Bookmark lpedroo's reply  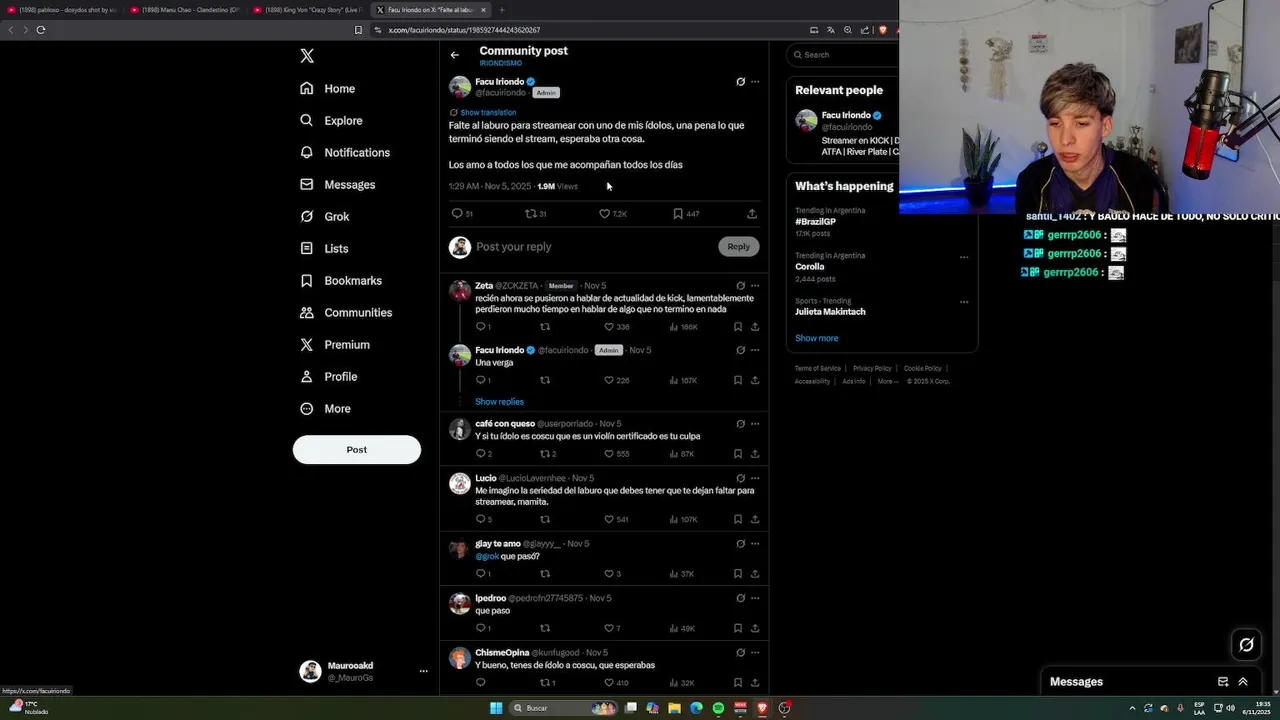click(738, 628)
